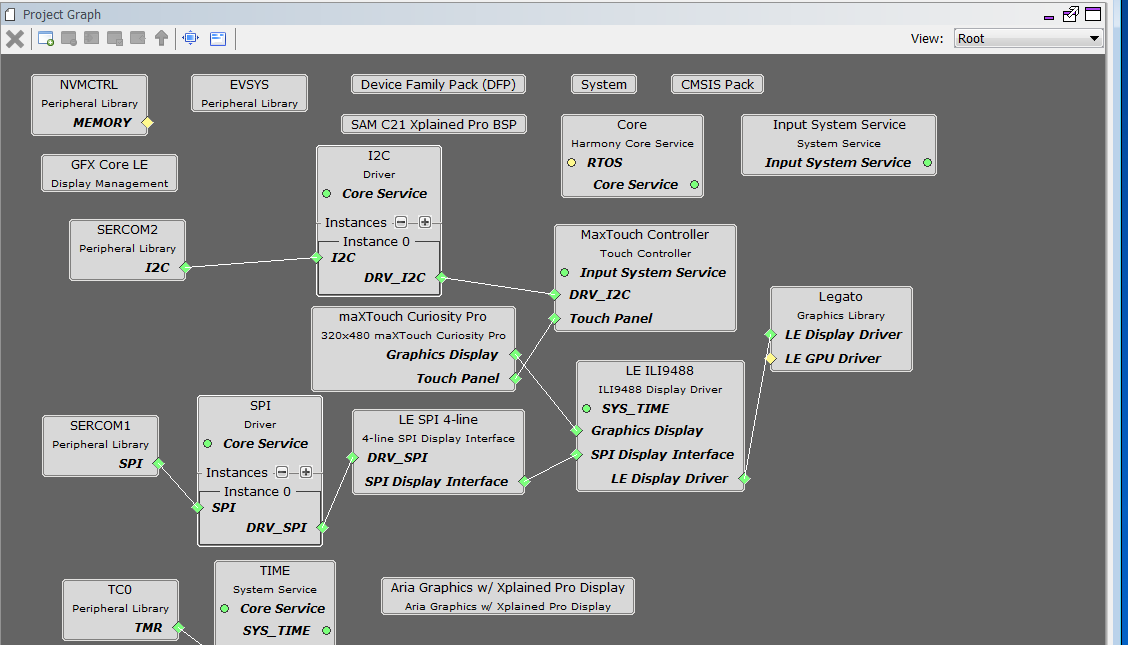Click the grayed move-into-group toolbar icon
This screenshot has height=645, width=1128.
(91, 39)
